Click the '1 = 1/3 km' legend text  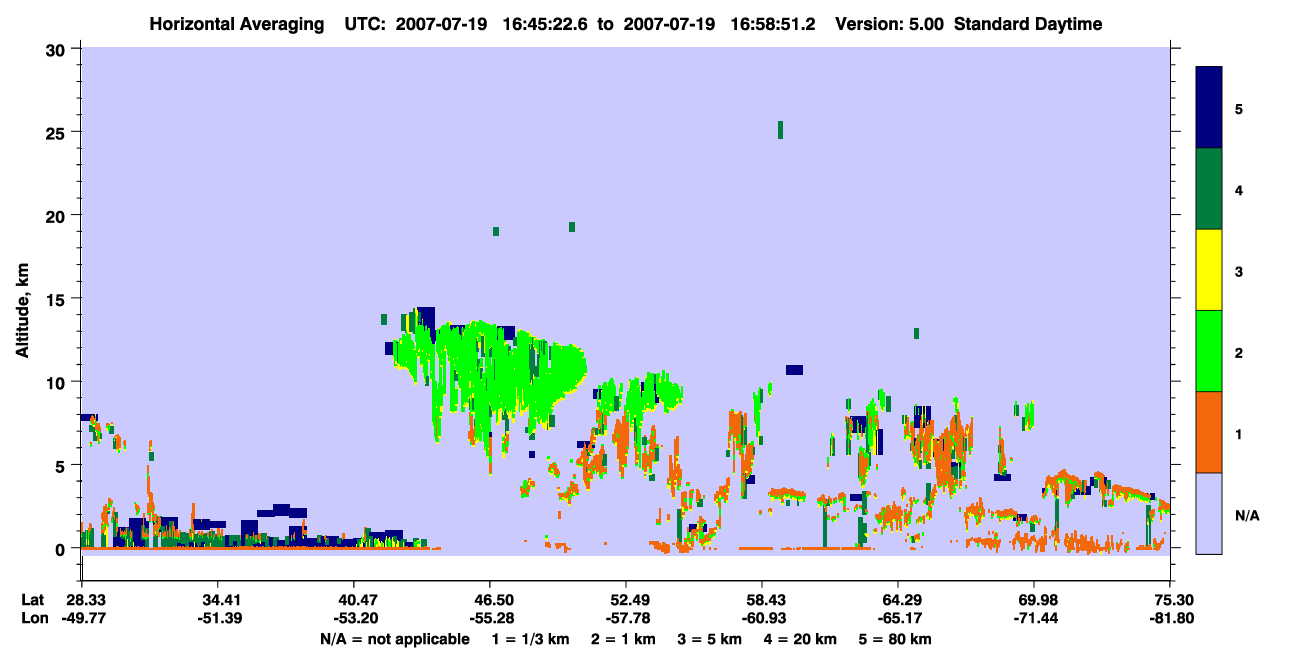530,639
